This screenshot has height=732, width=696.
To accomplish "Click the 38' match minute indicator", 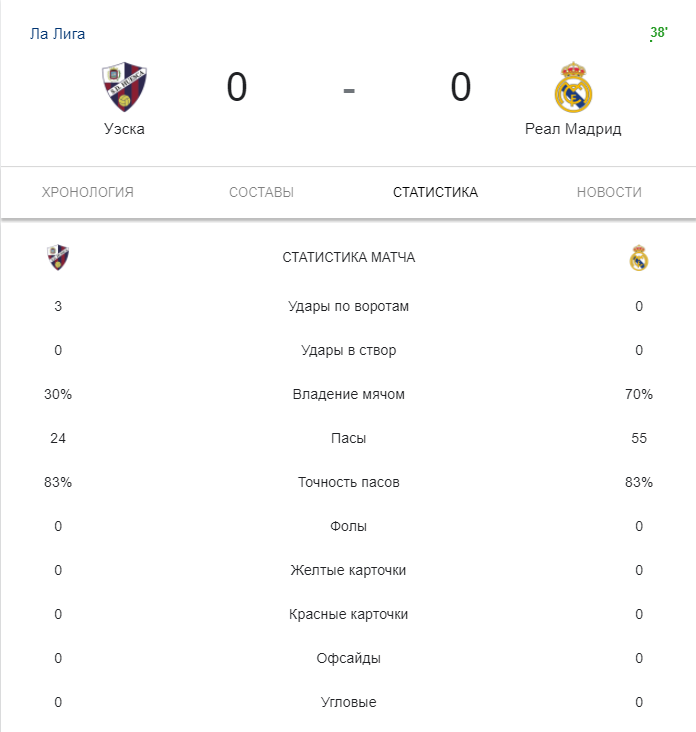I will tap(659, 34).
